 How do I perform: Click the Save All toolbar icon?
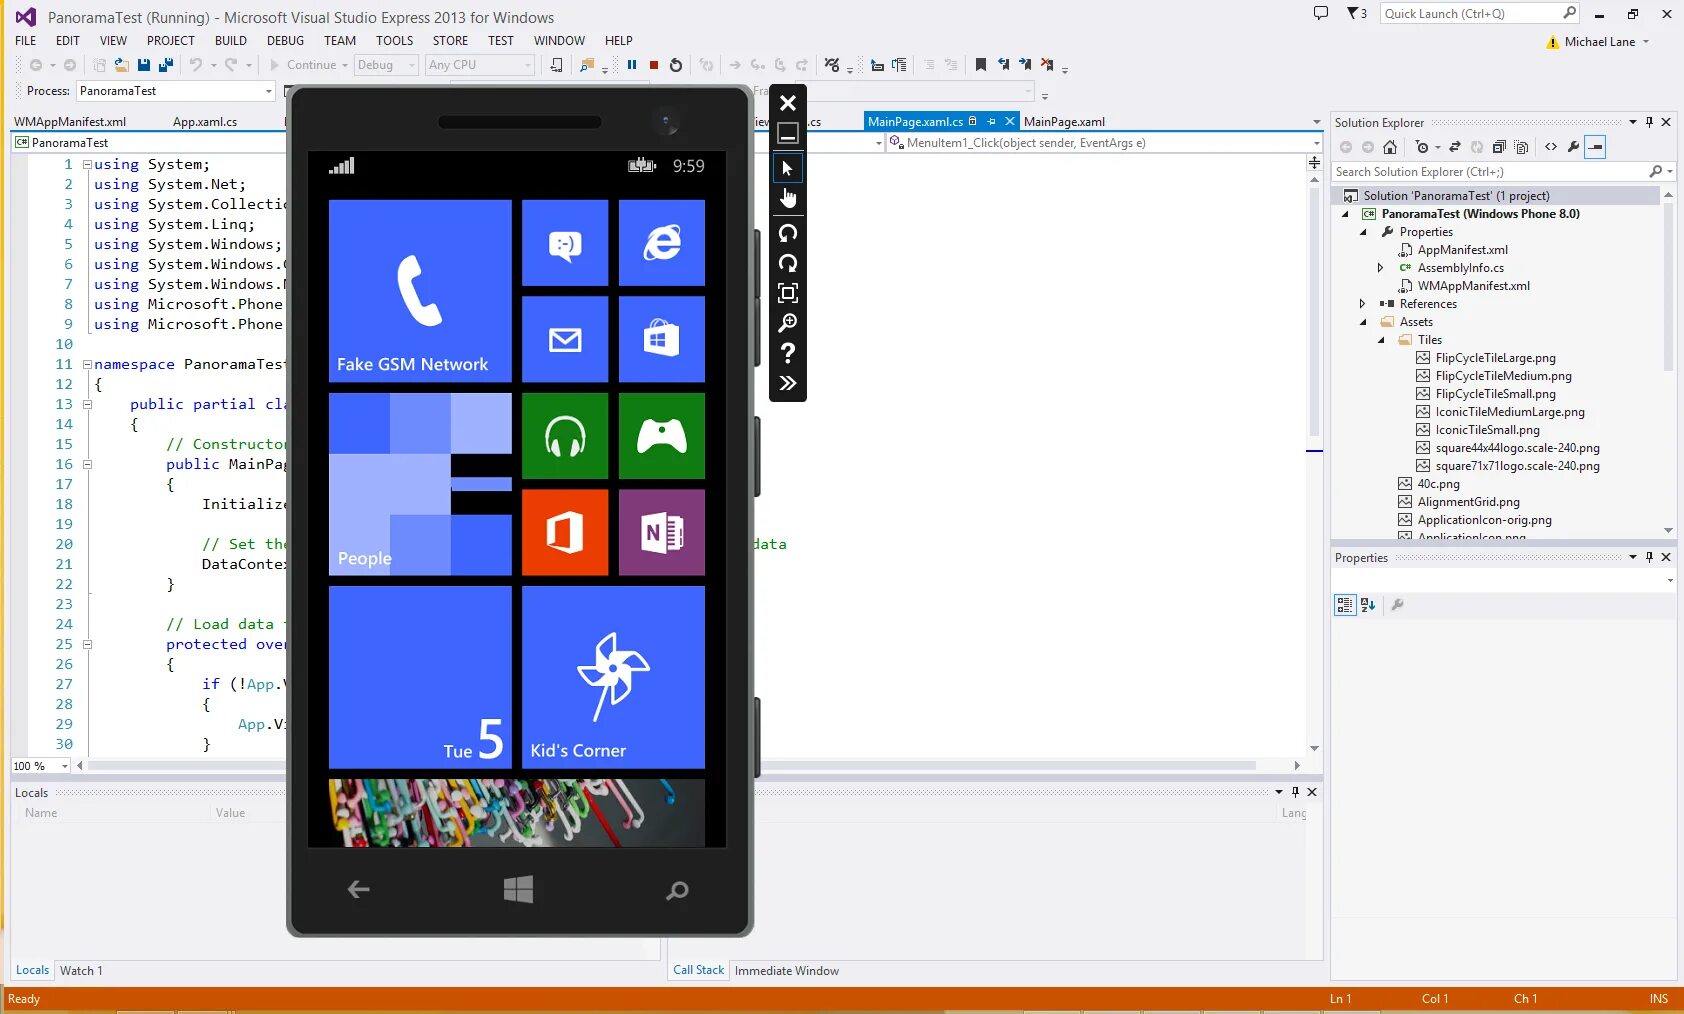166,65
